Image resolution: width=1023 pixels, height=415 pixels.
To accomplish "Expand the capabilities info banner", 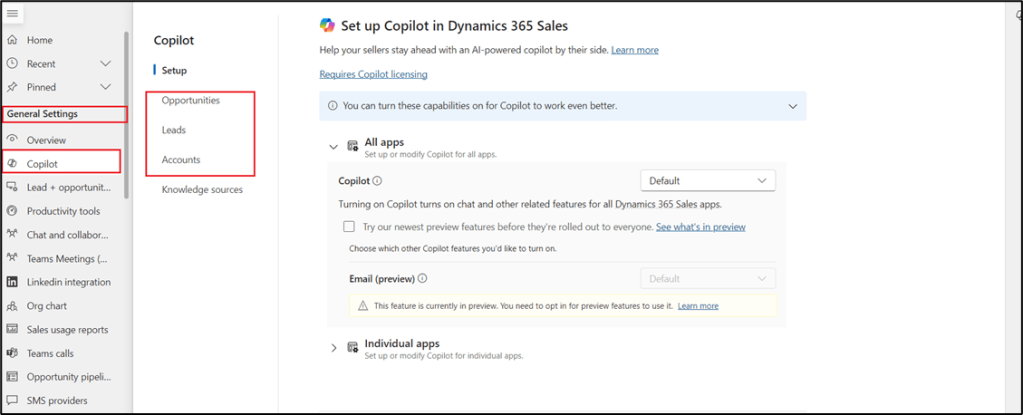I will pyautogui.click(x=793, y=105).
